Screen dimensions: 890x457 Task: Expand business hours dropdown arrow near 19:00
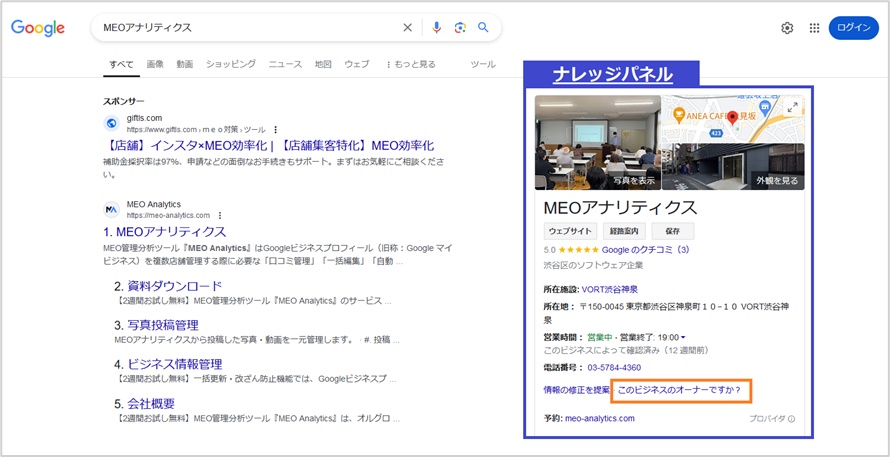683,337
